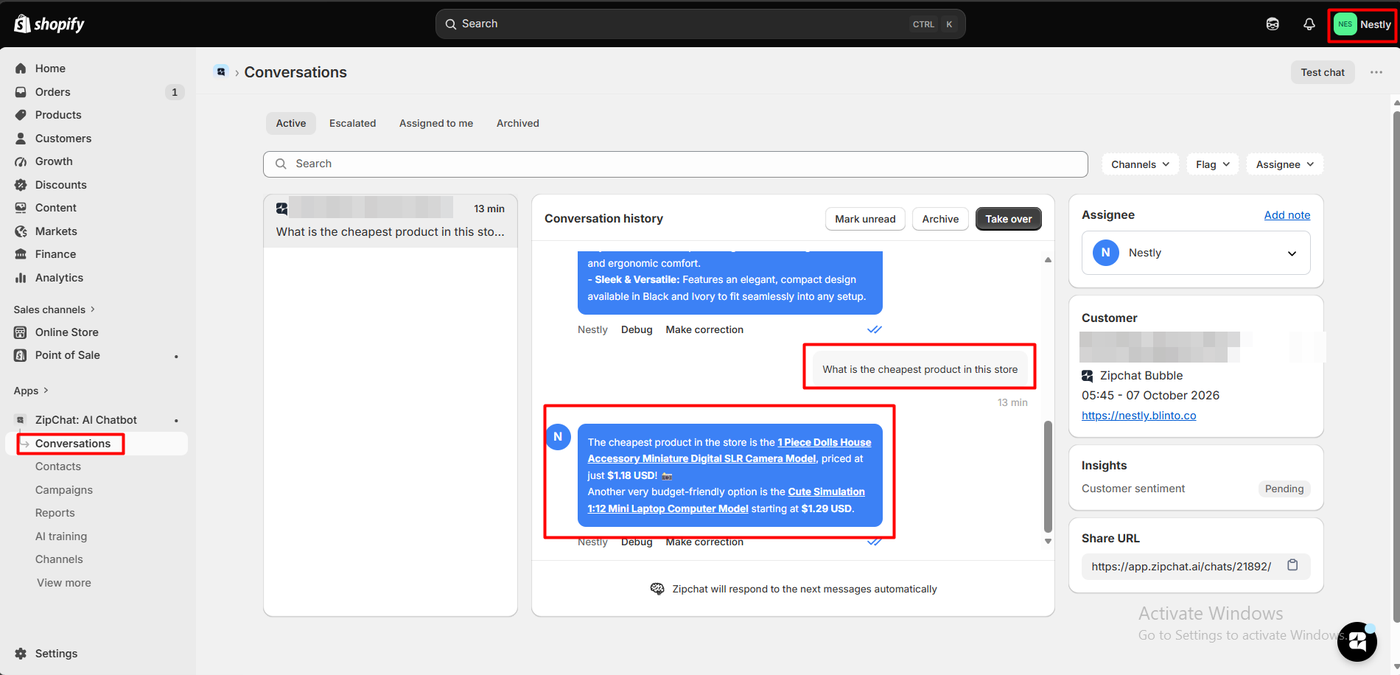Click the Zipchat Bubble channel icon in Customer card

[x=1088, y=376]
